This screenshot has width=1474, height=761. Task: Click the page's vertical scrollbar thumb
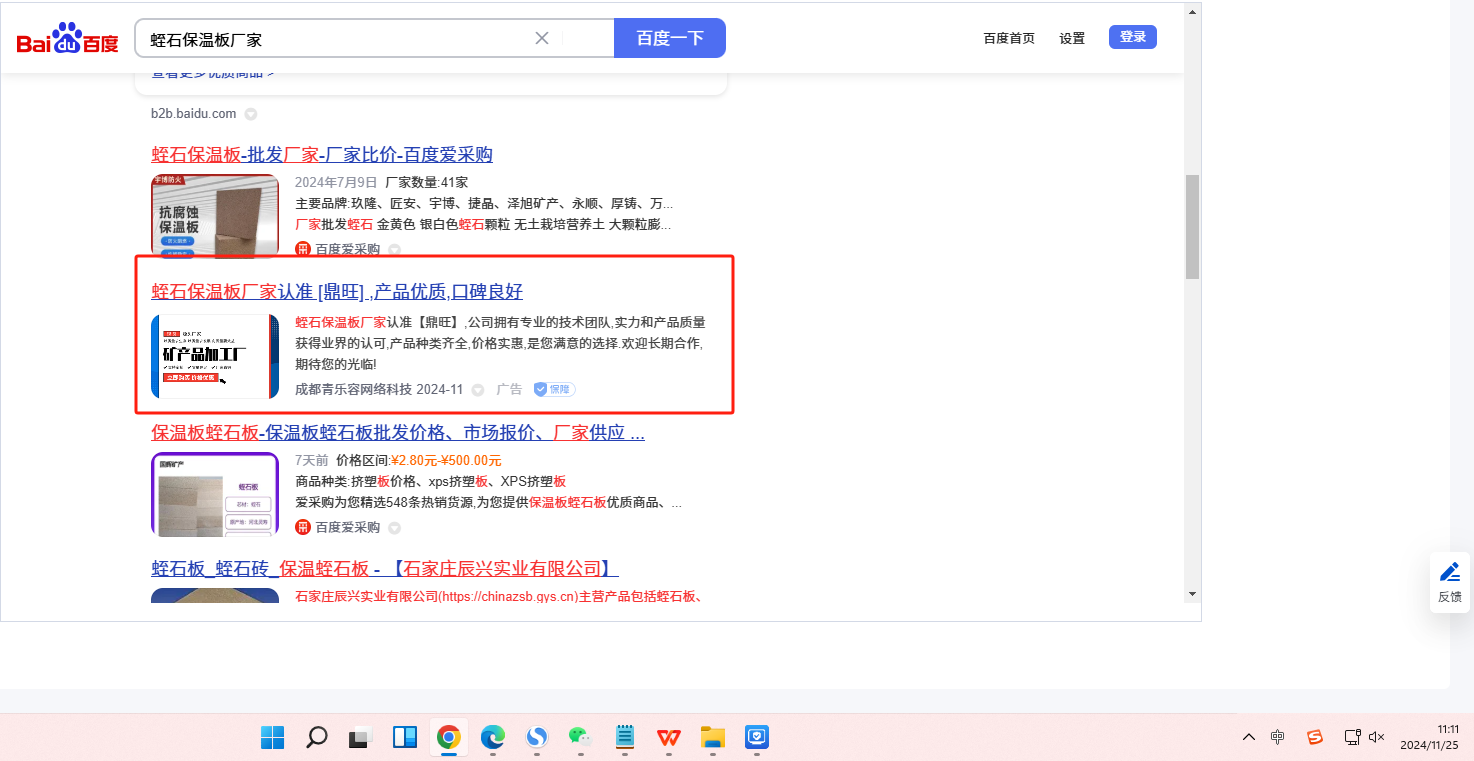(x=1192, y=226)
